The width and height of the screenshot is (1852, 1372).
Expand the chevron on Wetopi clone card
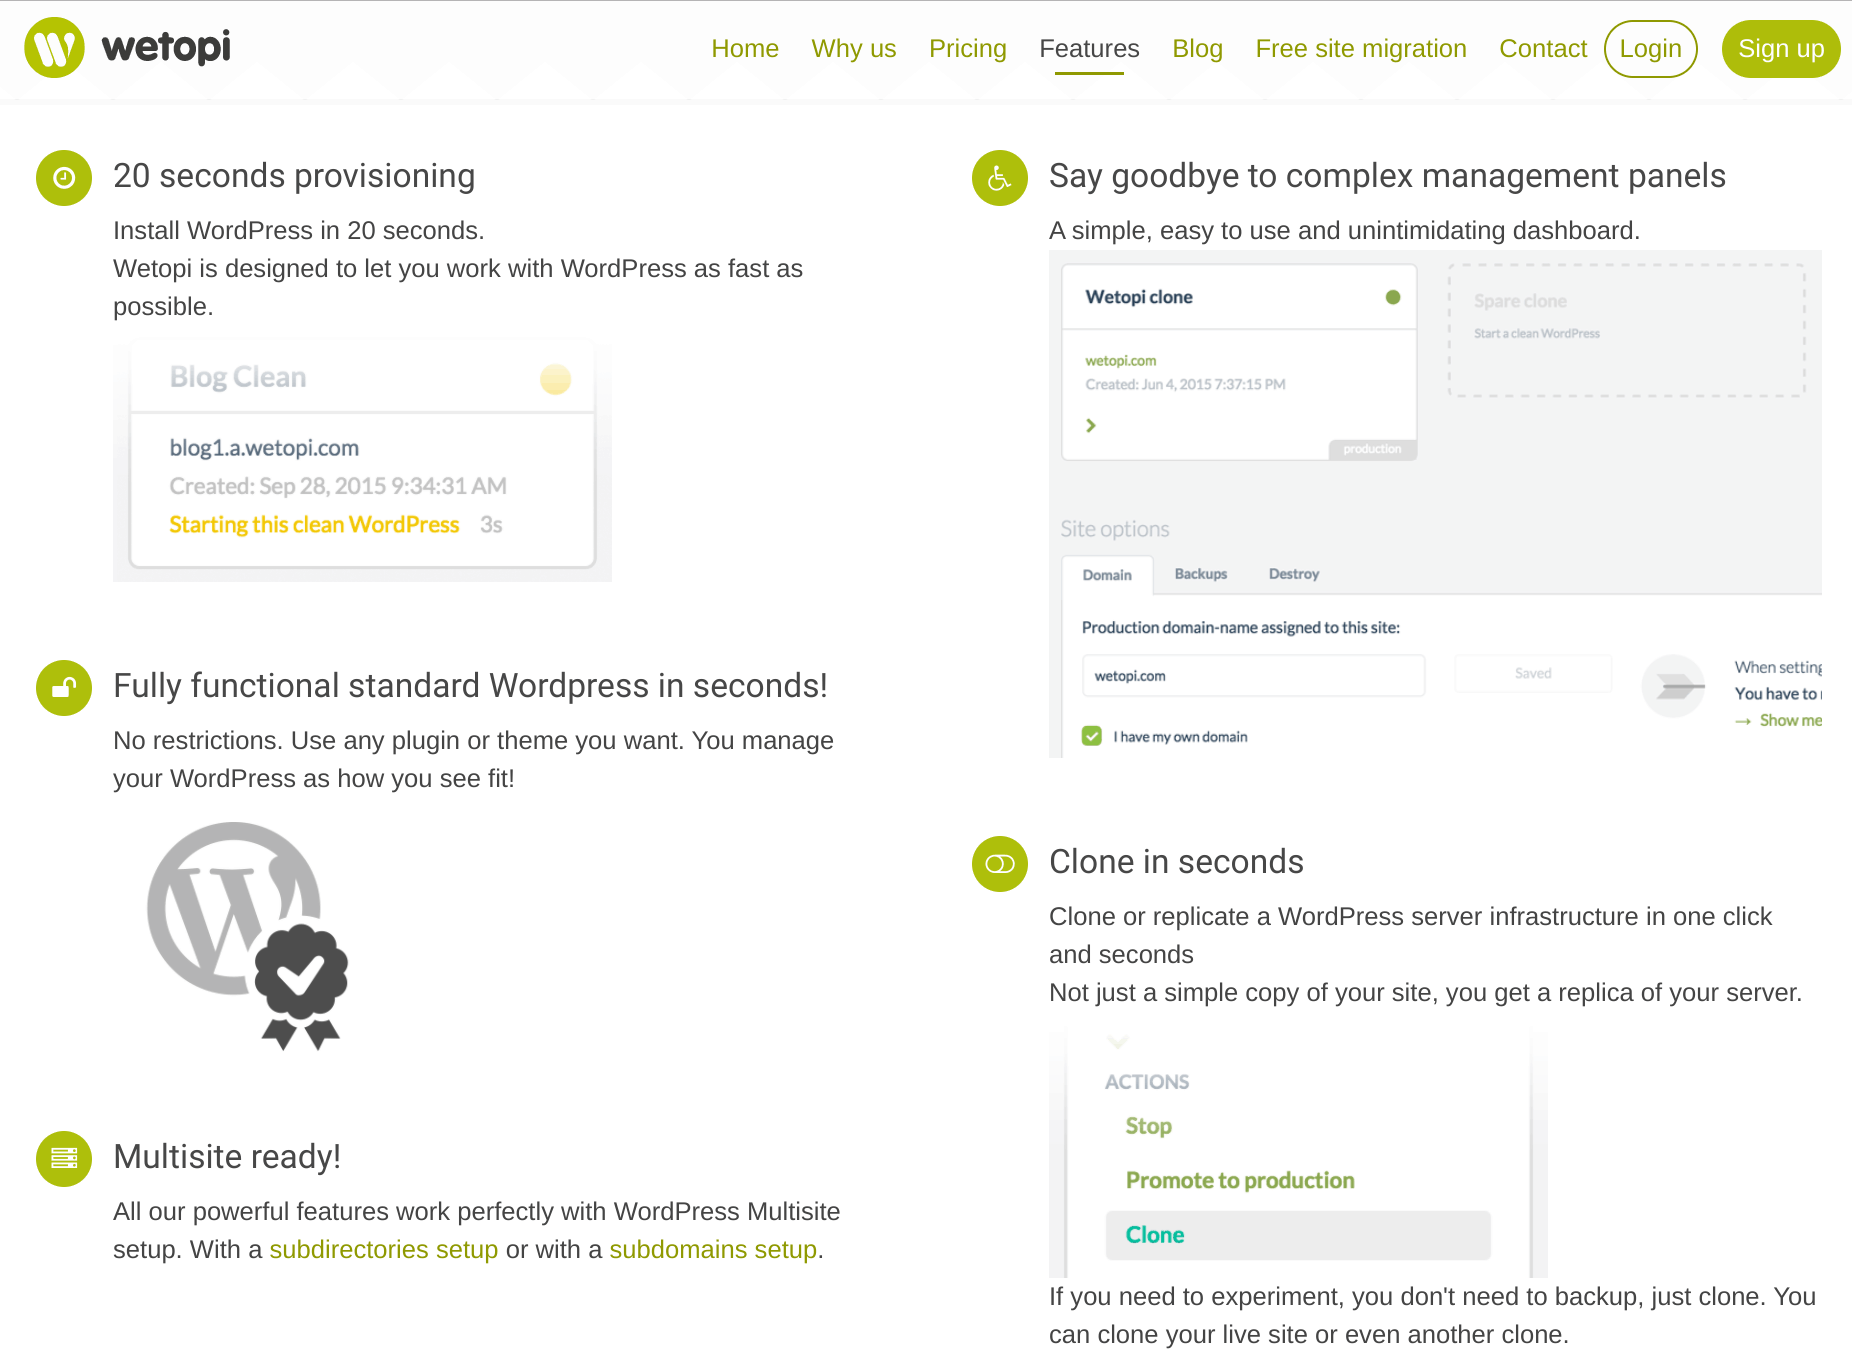point(1091,425)
